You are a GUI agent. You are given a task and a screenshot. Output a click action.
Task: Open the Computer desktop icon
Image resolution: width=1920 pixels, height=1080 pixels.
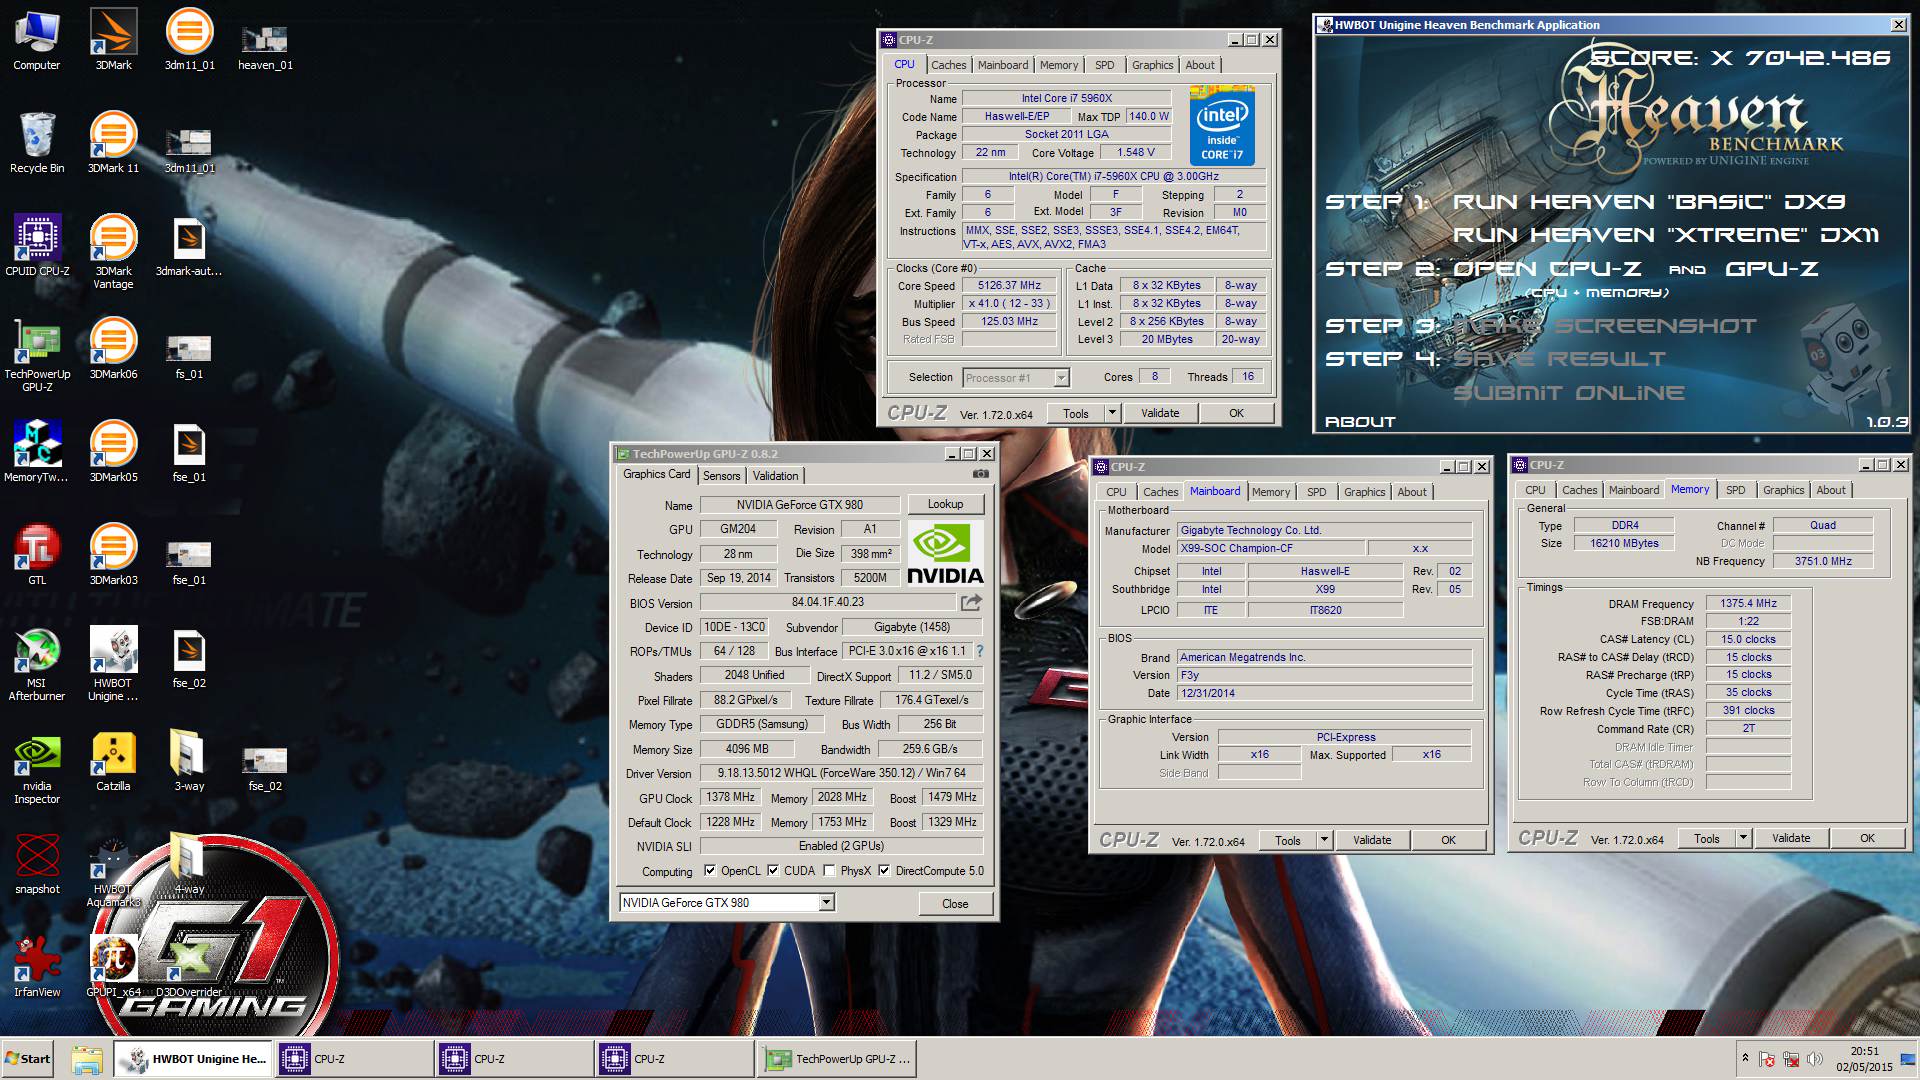[37, 41]
